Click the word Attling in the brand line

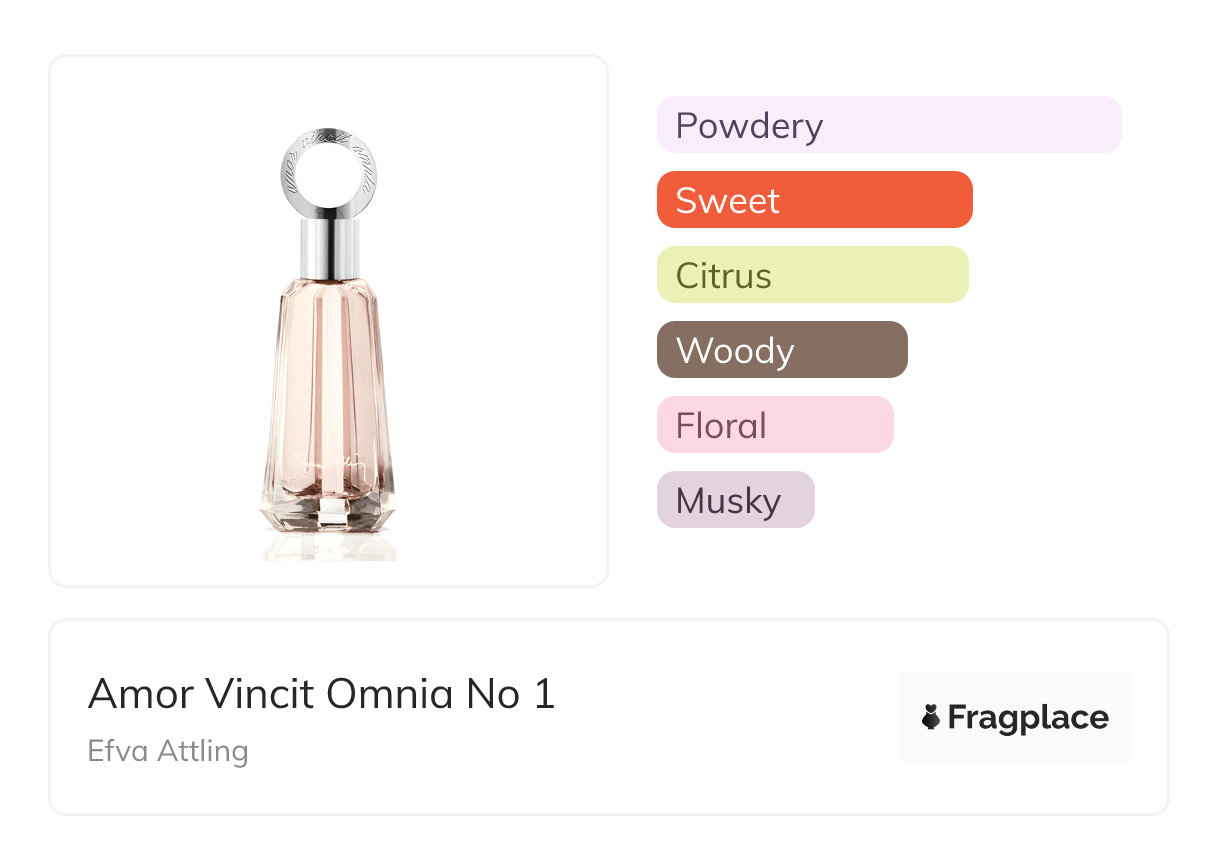(x=204, y=750)
